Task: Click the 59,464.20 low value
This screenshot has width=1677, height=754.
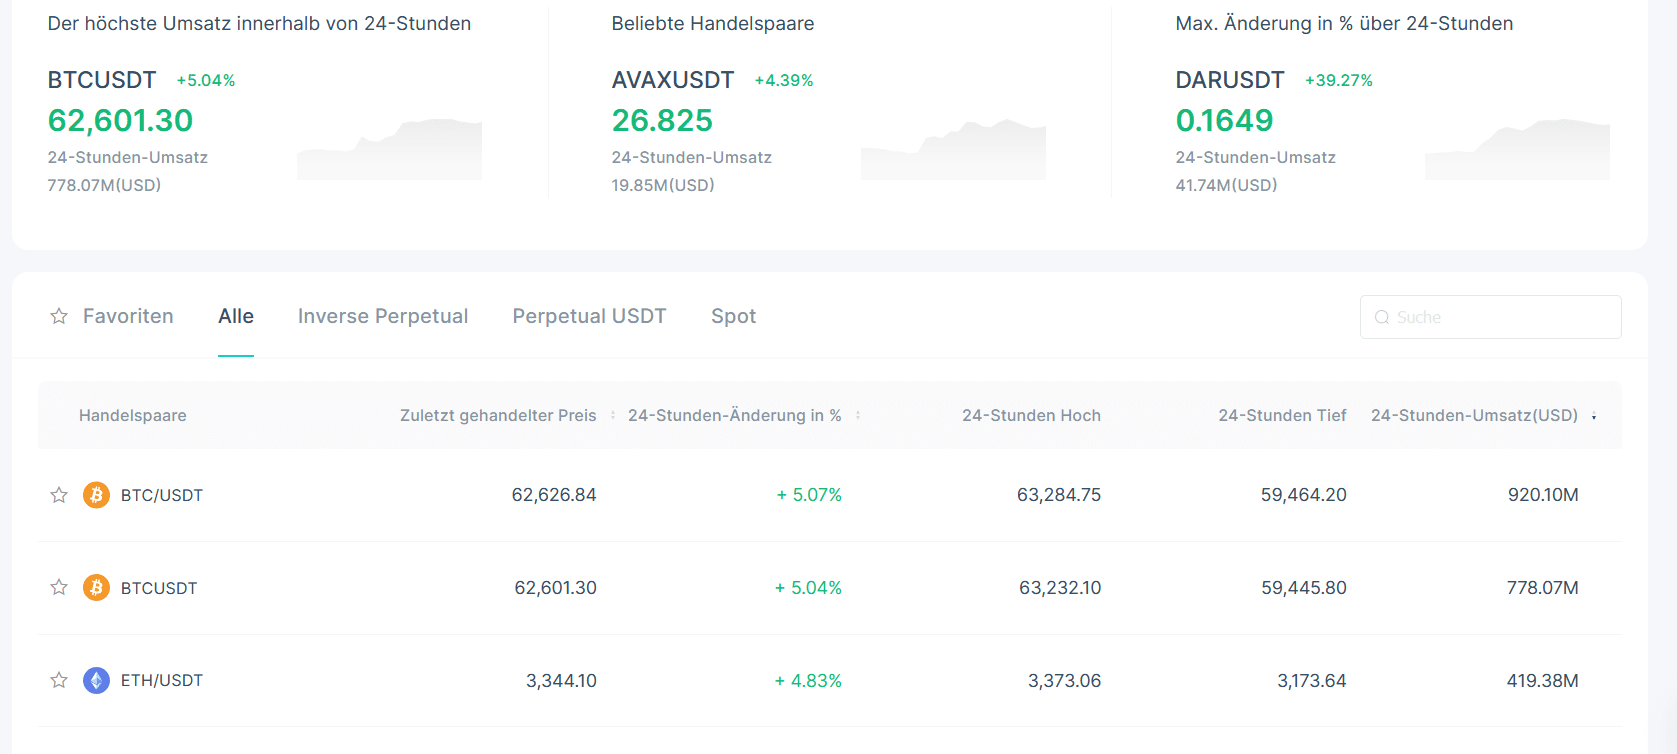Action: tap(1304, 495)
